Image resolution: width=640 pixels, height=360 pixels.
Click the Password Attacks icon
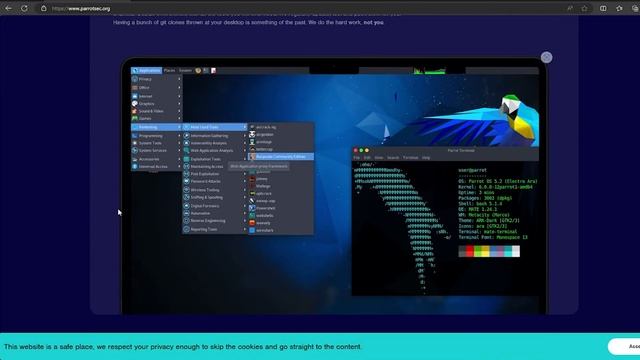pyautogui.click(x=187, y=181)
